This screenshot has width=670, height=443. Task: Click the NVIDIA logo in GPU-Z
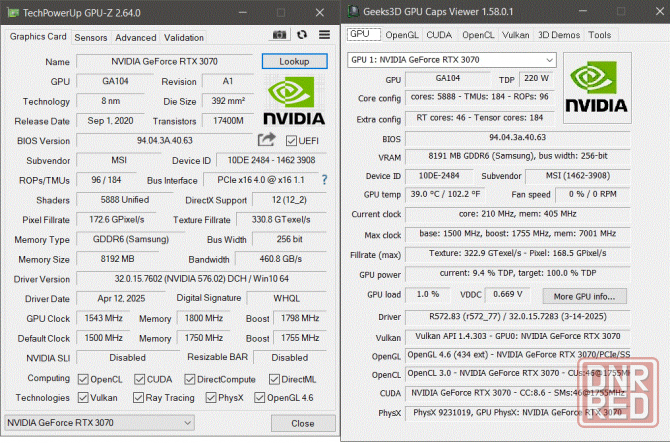click(294, 100)
